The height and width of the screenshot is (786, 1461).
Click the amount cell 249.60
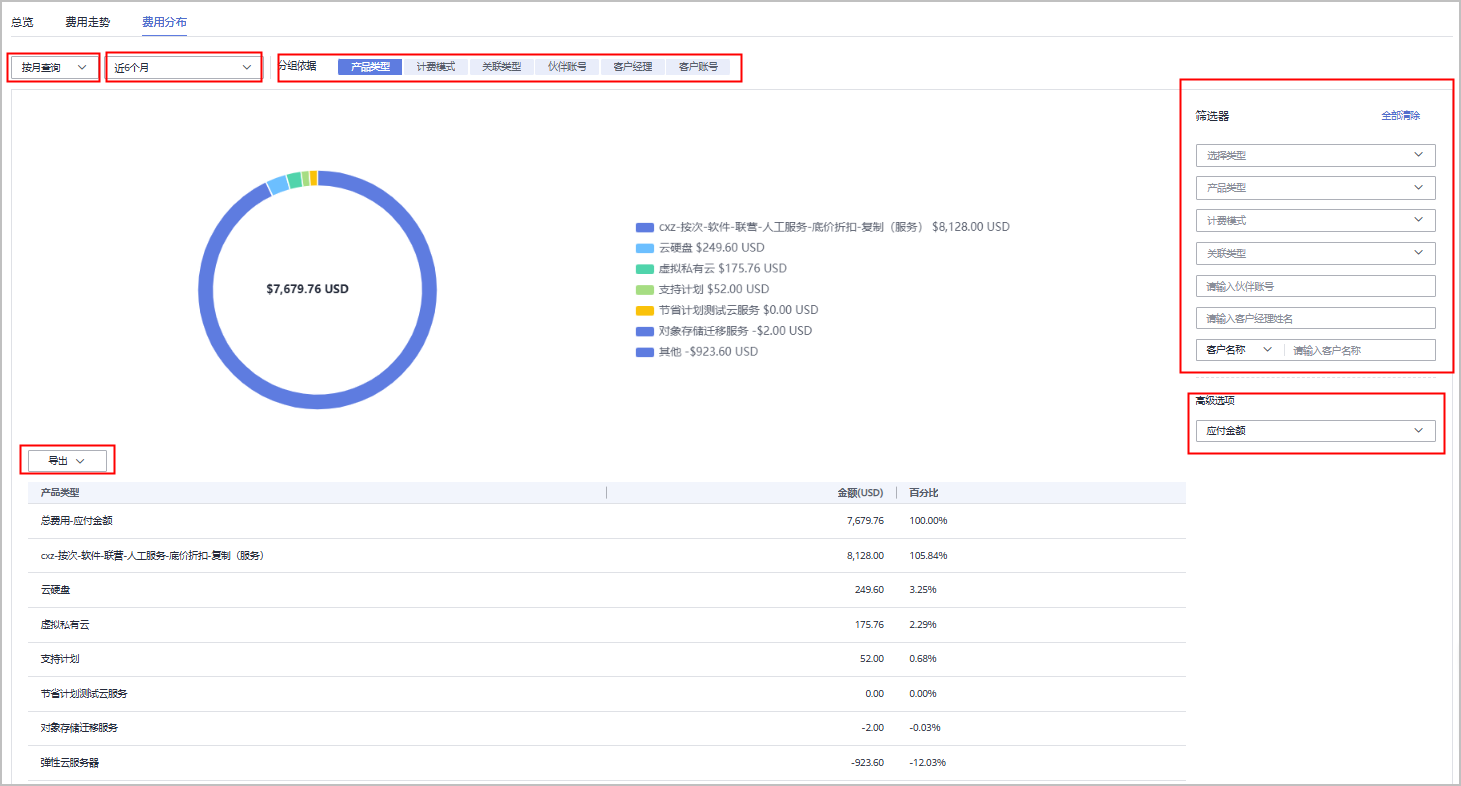tap(869, 590)
